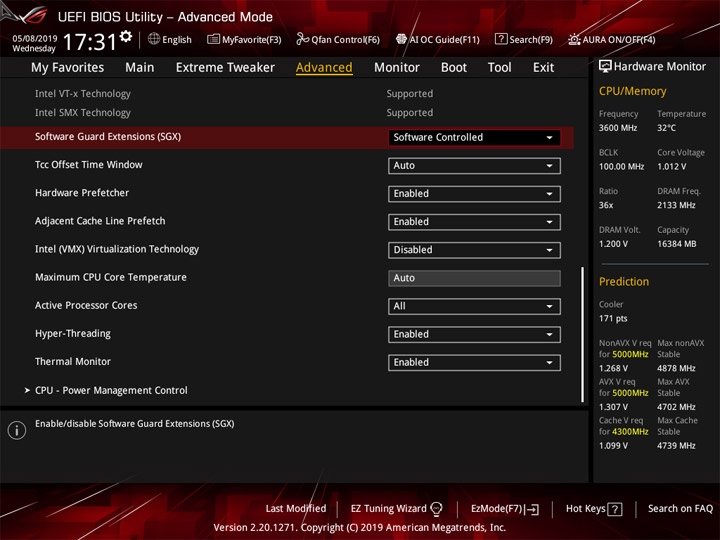Viewport: 720px width, 540px height.
Task: Select the Hardware Prefetcher row label
Action: click(x=82, y=193)
